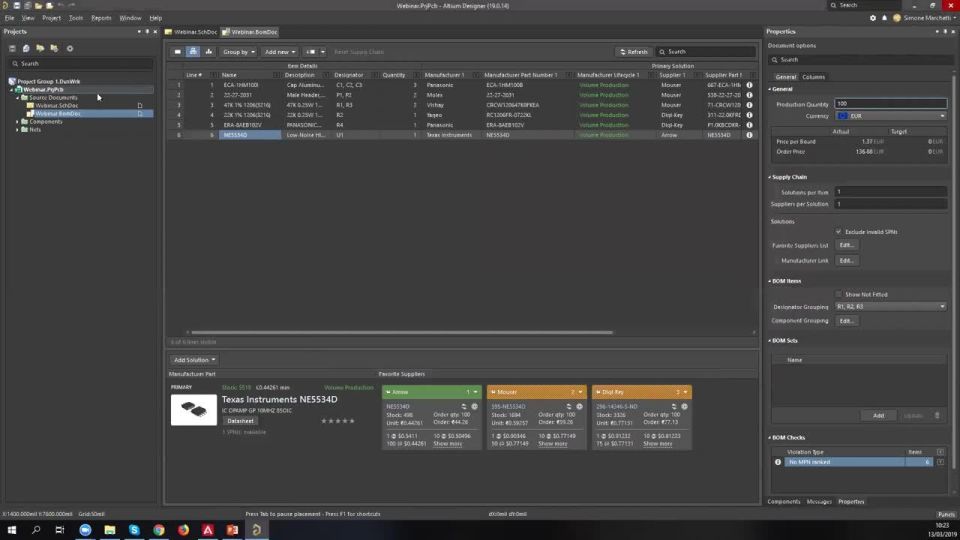960x540 pixels.
Task: Switch to Webinar.SchDoc tab
Action: click(x=192, y=32)
